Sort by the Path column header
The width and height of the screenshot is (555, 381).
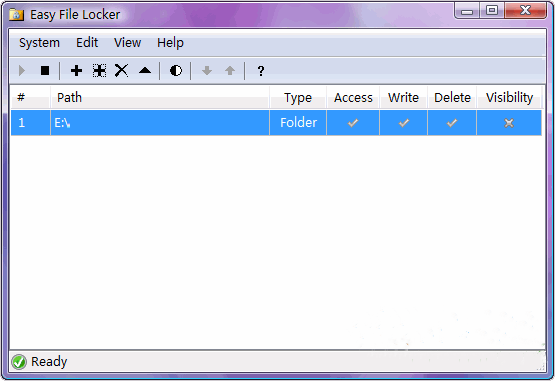tap(160, 97)
